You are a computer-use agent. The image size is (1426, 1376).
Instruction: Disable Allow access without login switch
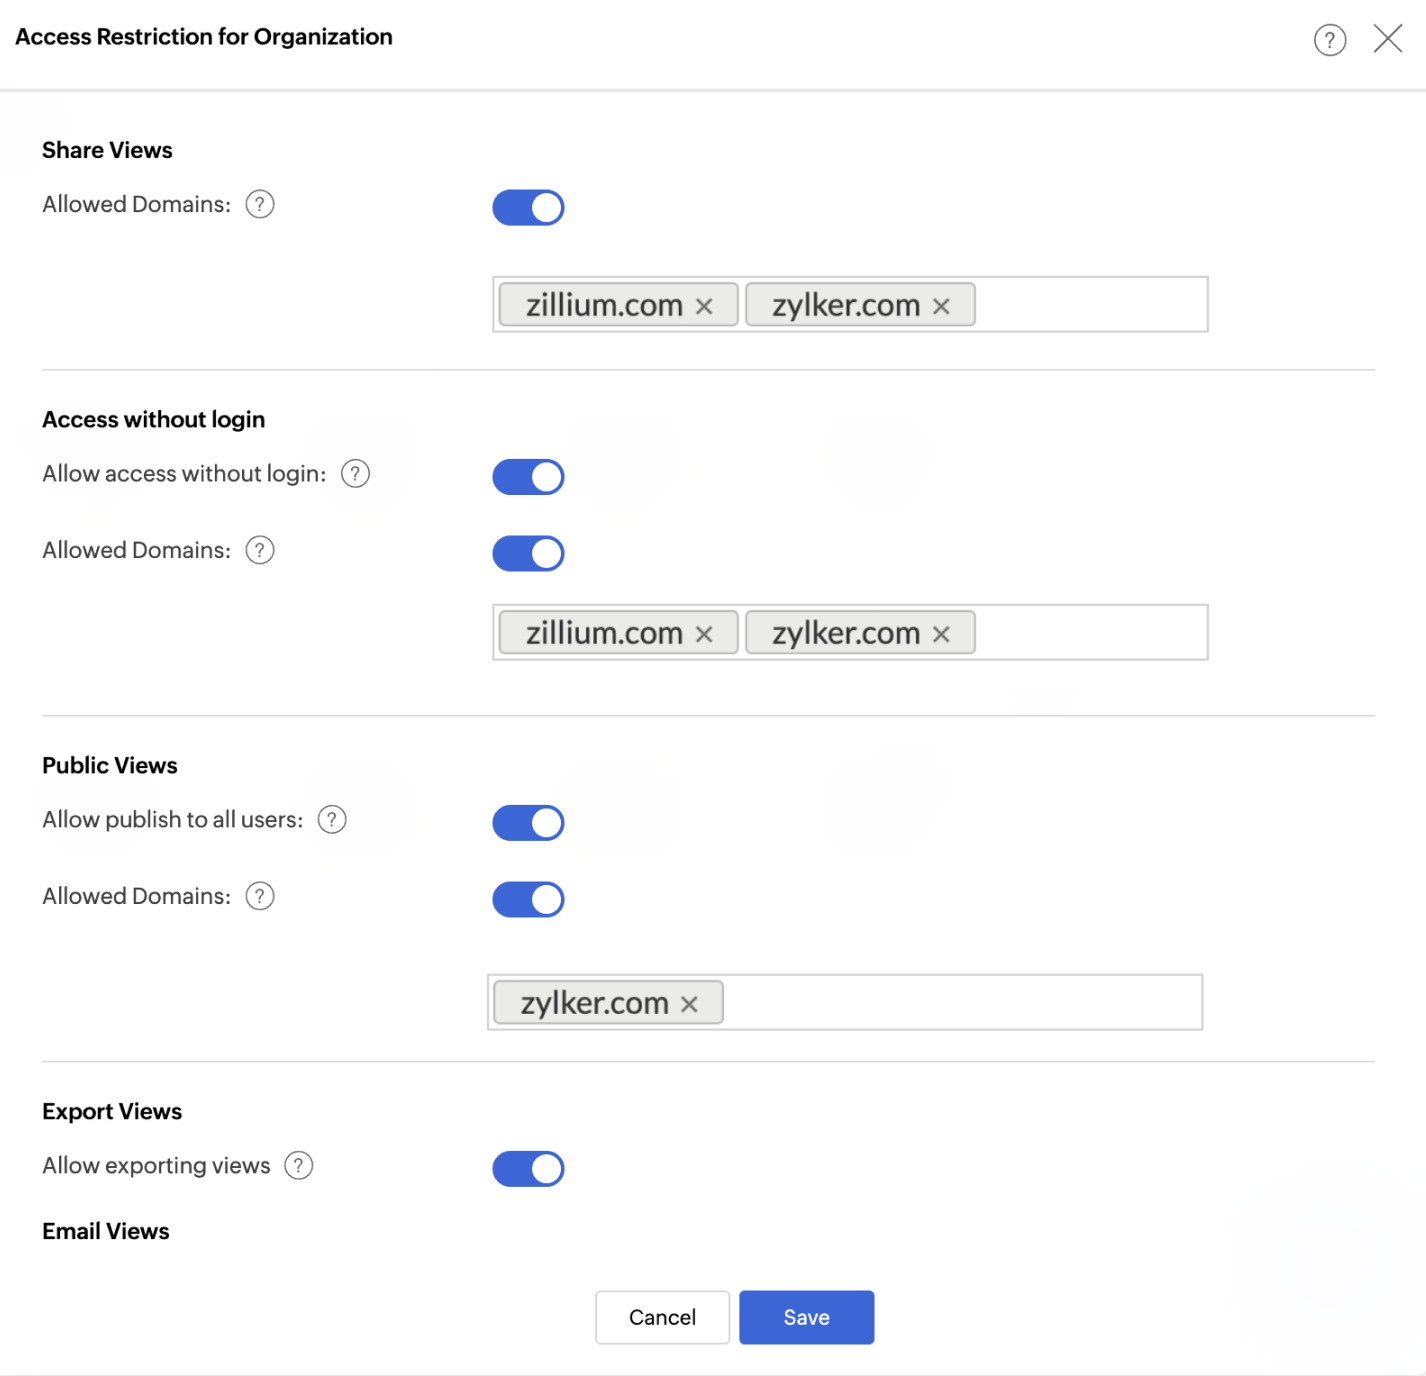click(528, 477)
